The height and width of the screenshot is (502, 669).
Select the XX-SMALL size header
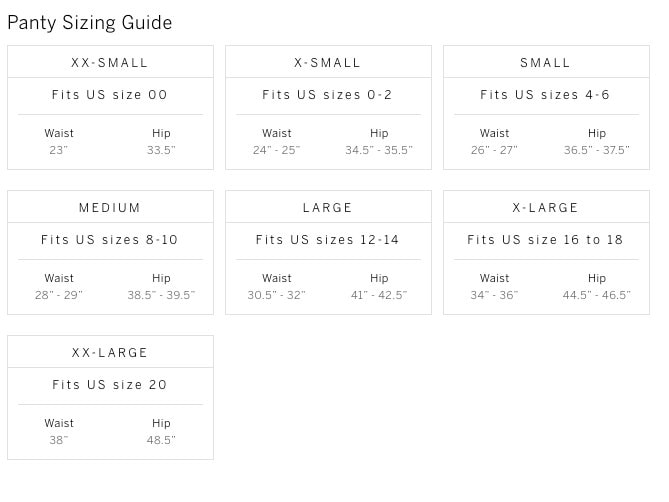click(x=110, y=63)
